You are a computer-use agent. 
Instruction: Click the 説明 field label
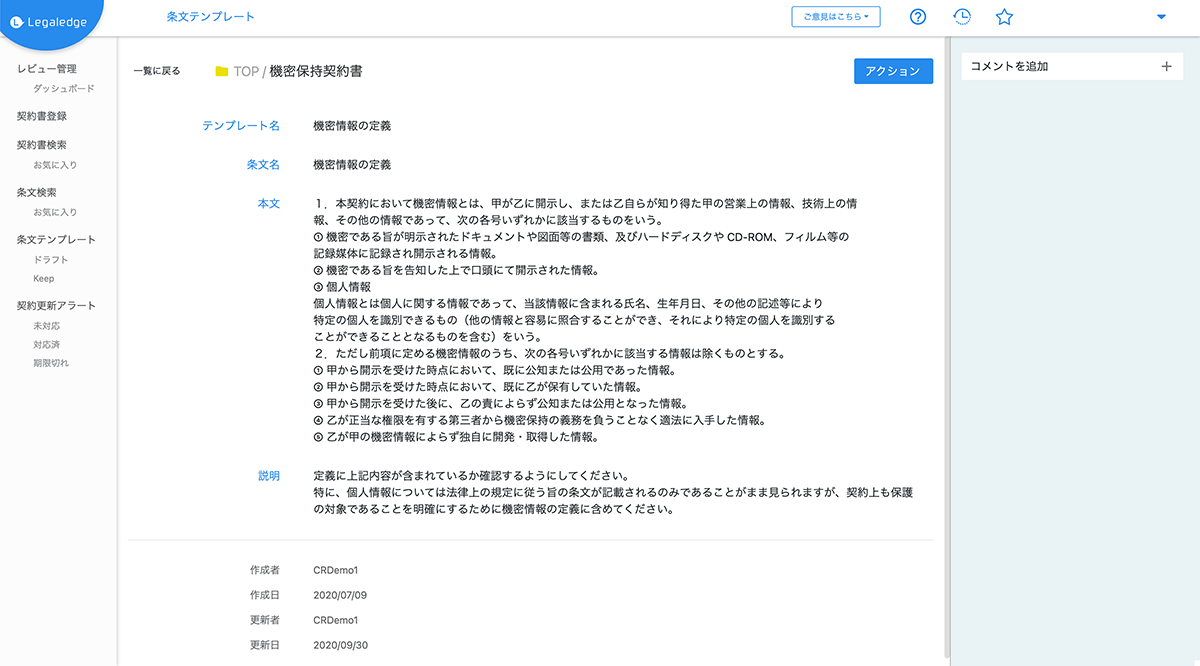pos(269,476)
